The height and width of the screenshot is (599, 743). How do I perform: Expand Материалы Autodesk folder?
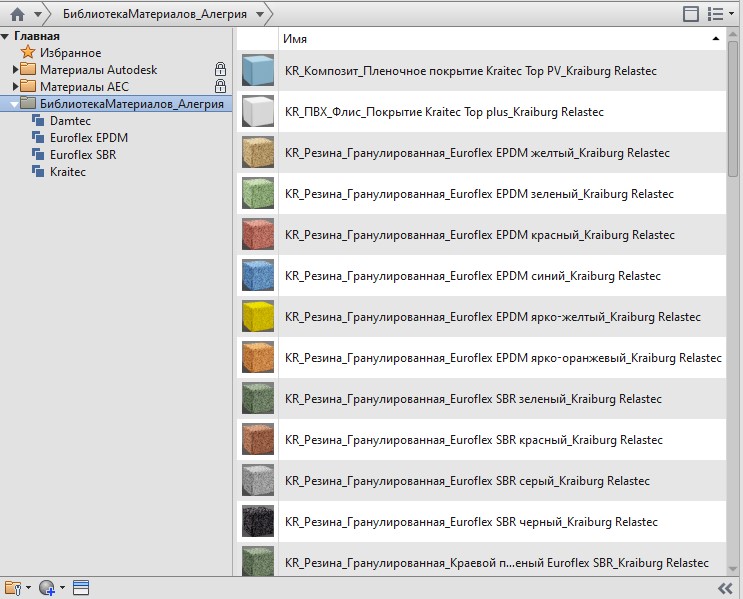15,70
